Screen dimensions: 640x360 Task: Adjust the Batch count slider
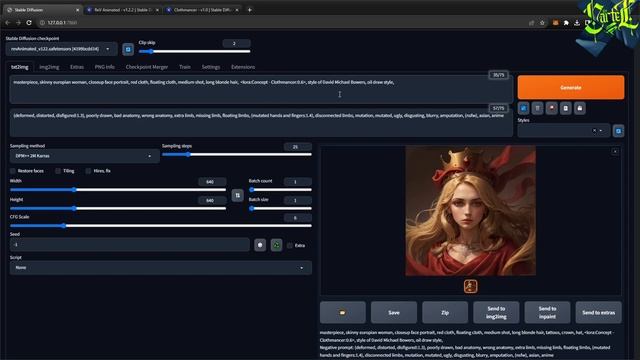[280, 189]
